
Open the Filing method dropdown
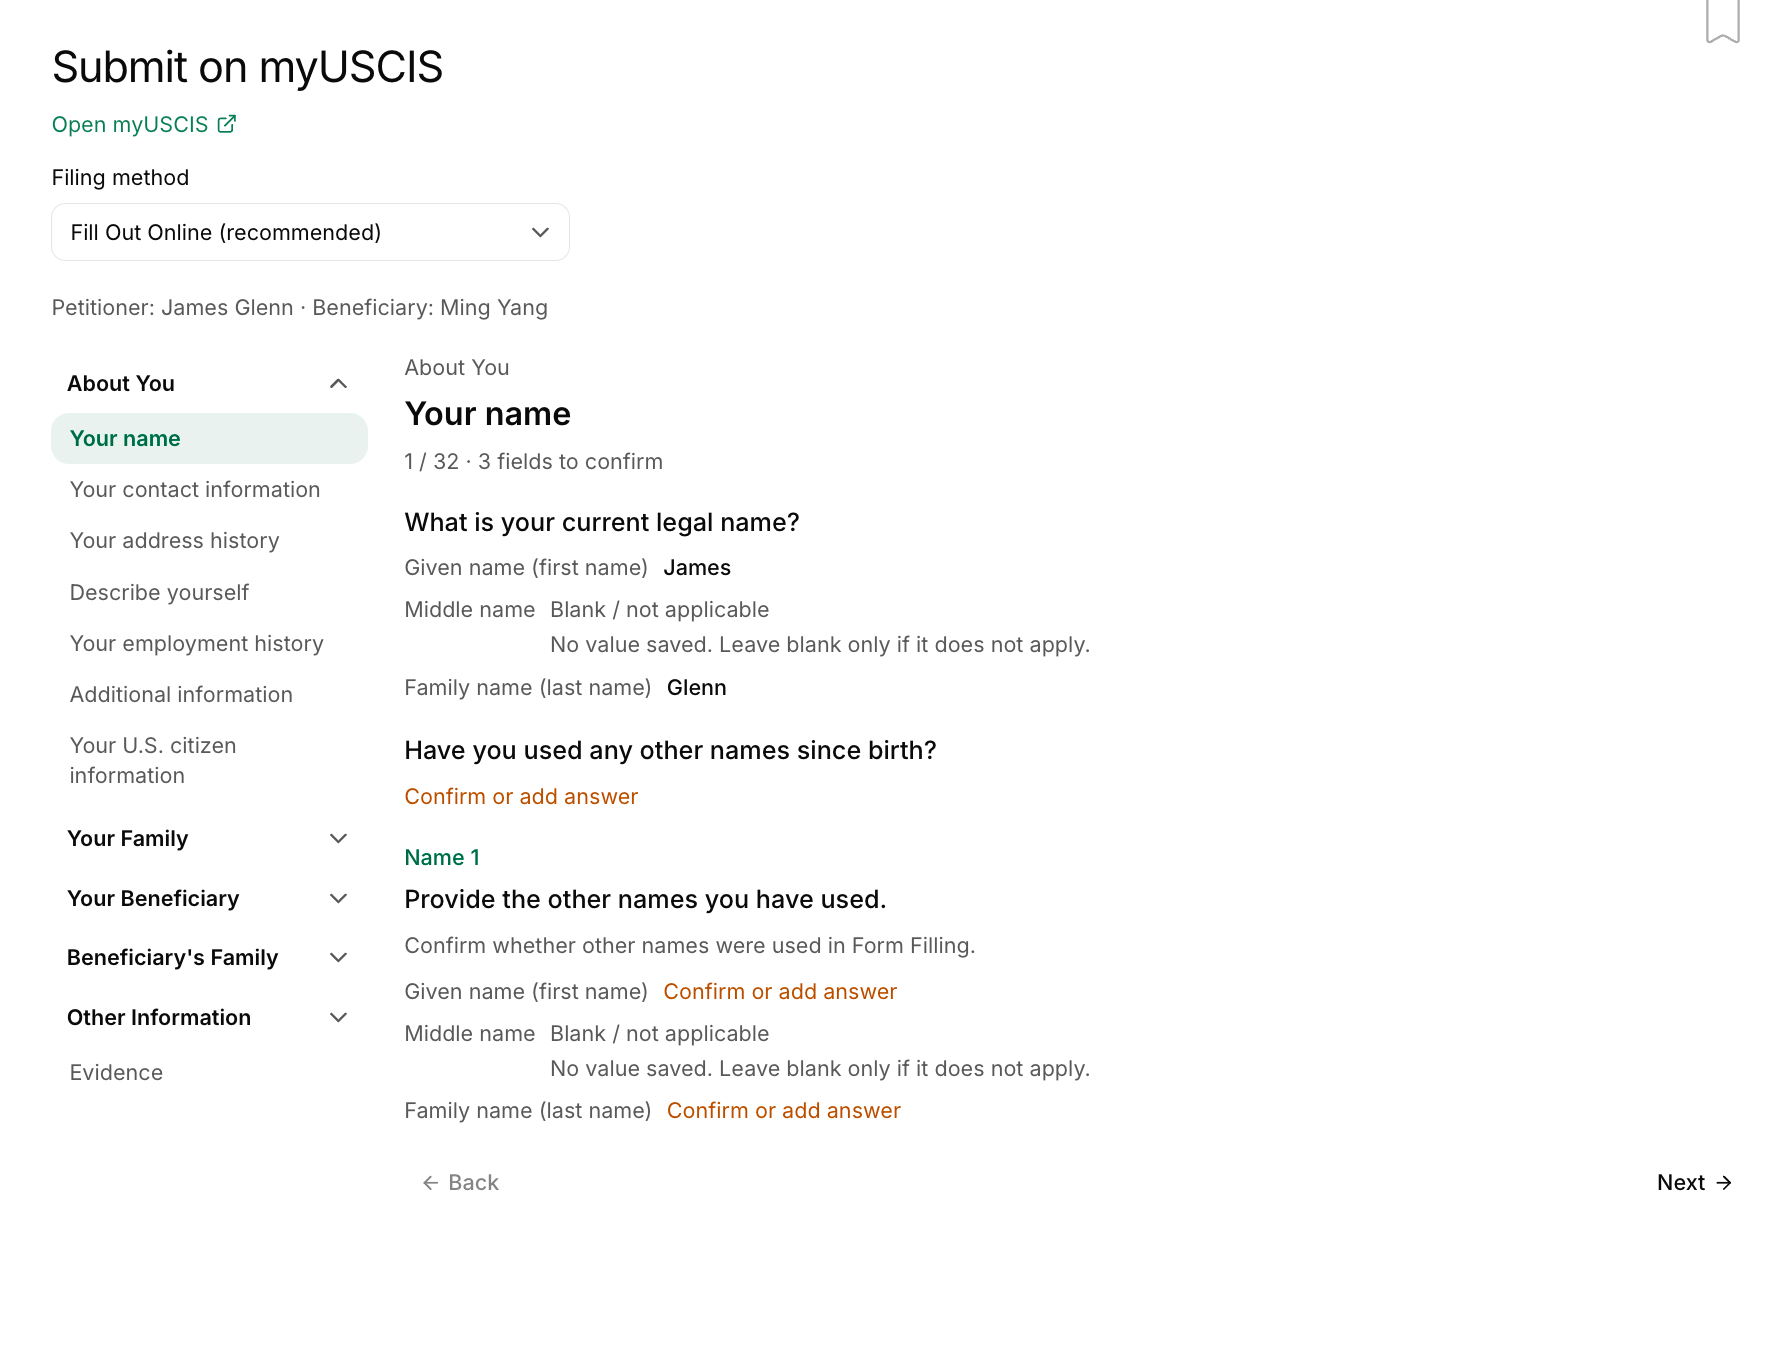pos(310,232)
